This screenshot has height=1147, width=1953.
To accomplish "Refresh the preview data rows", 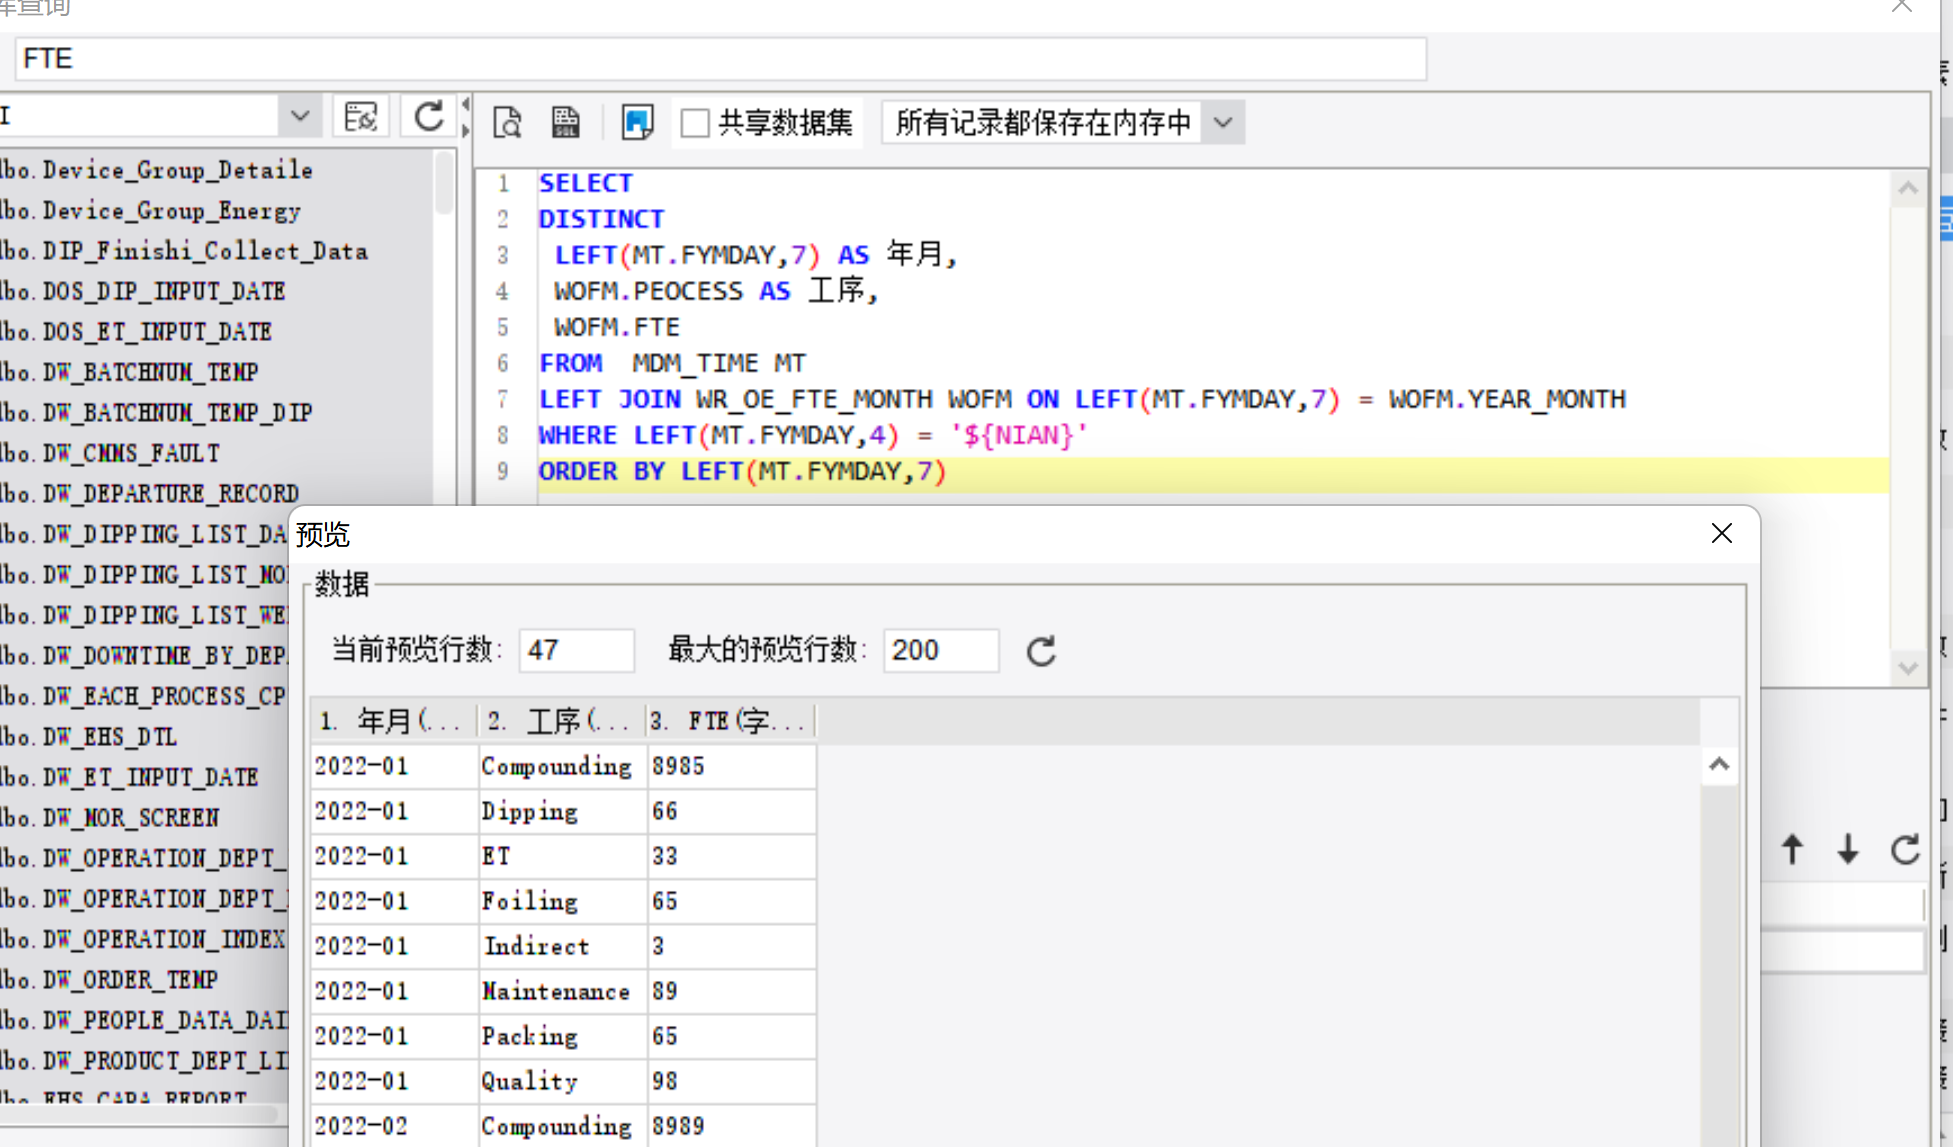I will (x=1041, y=651).
